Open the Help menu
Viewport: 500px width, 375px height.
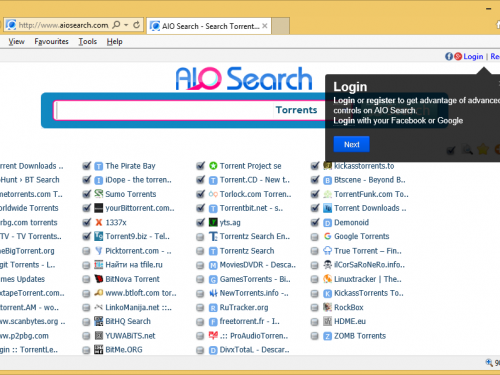click(x=115, y=41)
